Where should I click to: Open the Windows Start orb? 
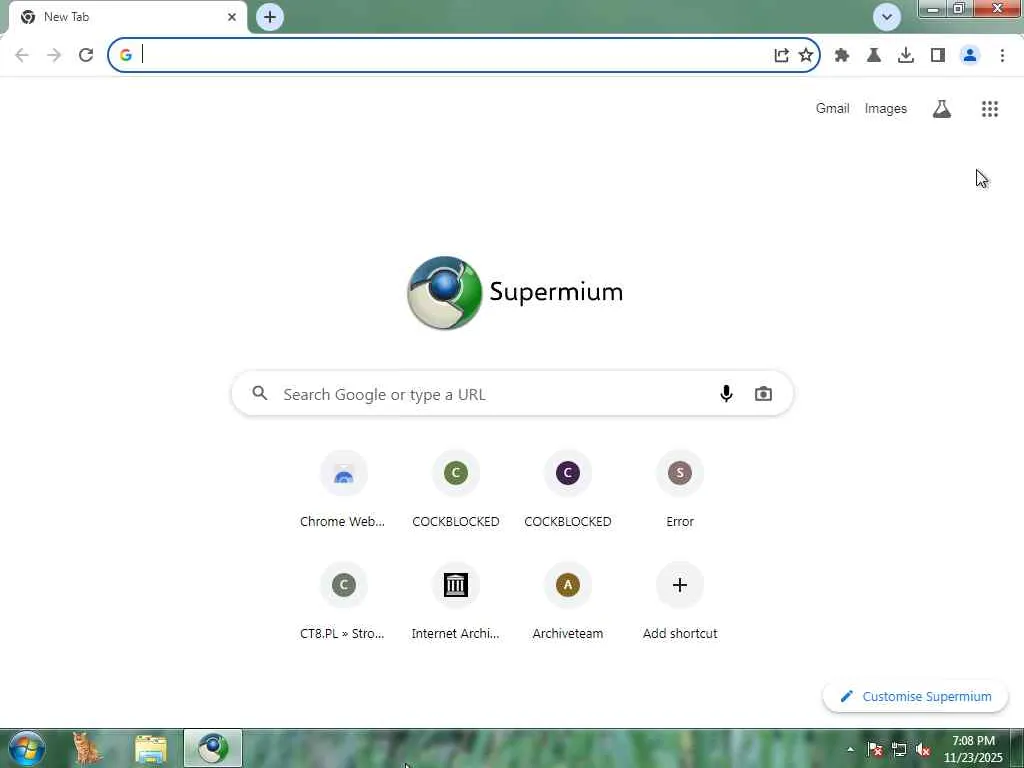[27, 748]
